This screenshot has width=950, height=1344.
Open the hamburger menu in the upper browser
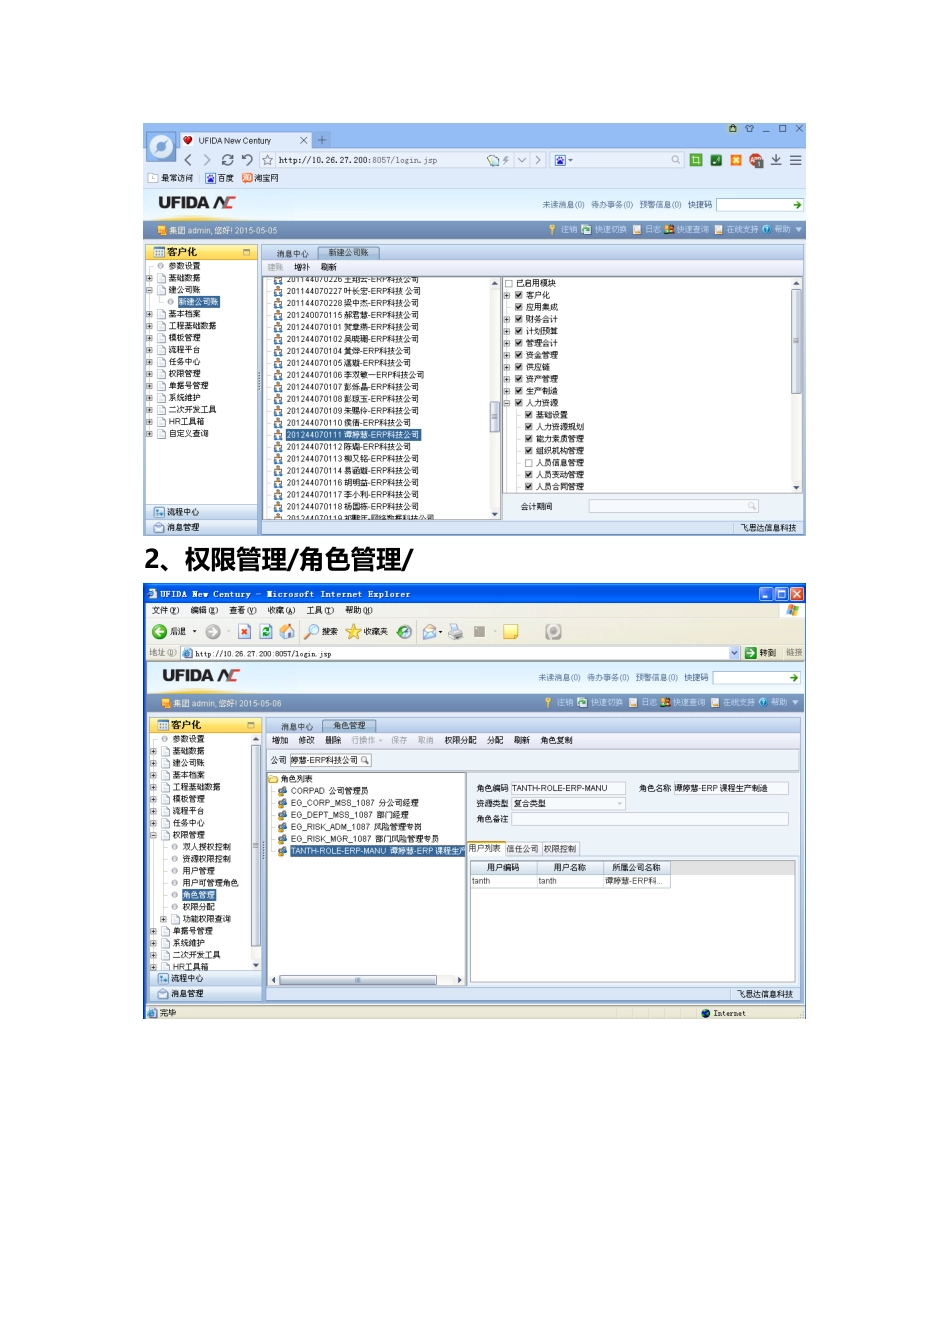tap(795, 160)
